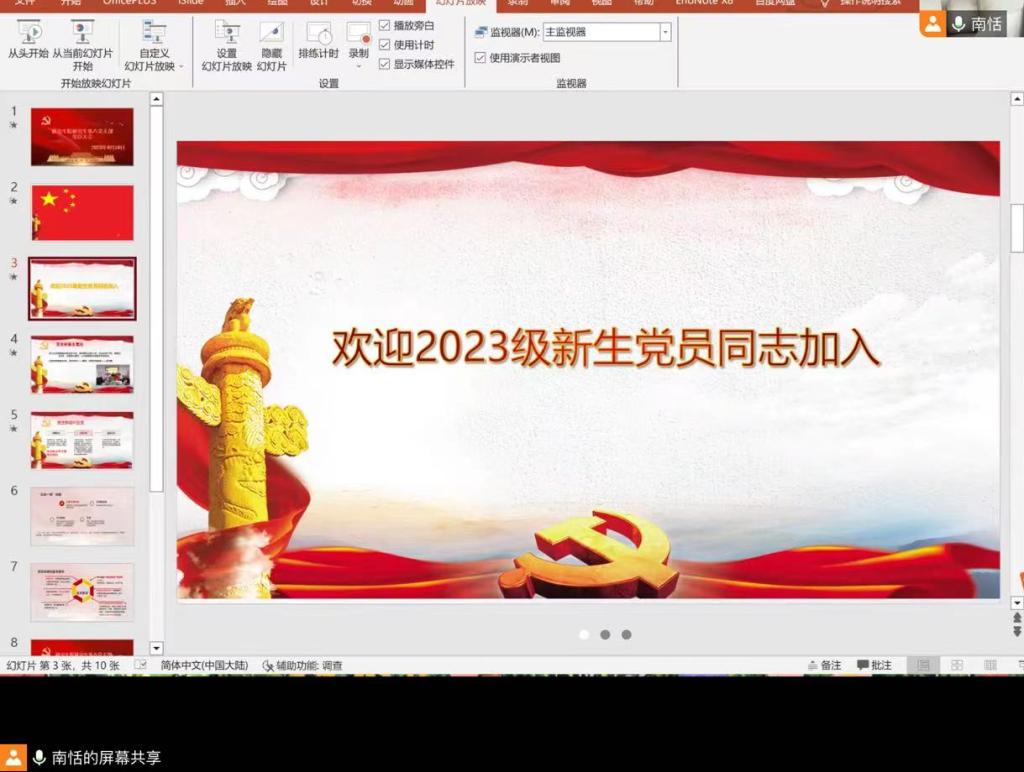Click editing area scroll-up arrow
Viewport: 1024px width, 772px height.
click(x=1017, y=99)
